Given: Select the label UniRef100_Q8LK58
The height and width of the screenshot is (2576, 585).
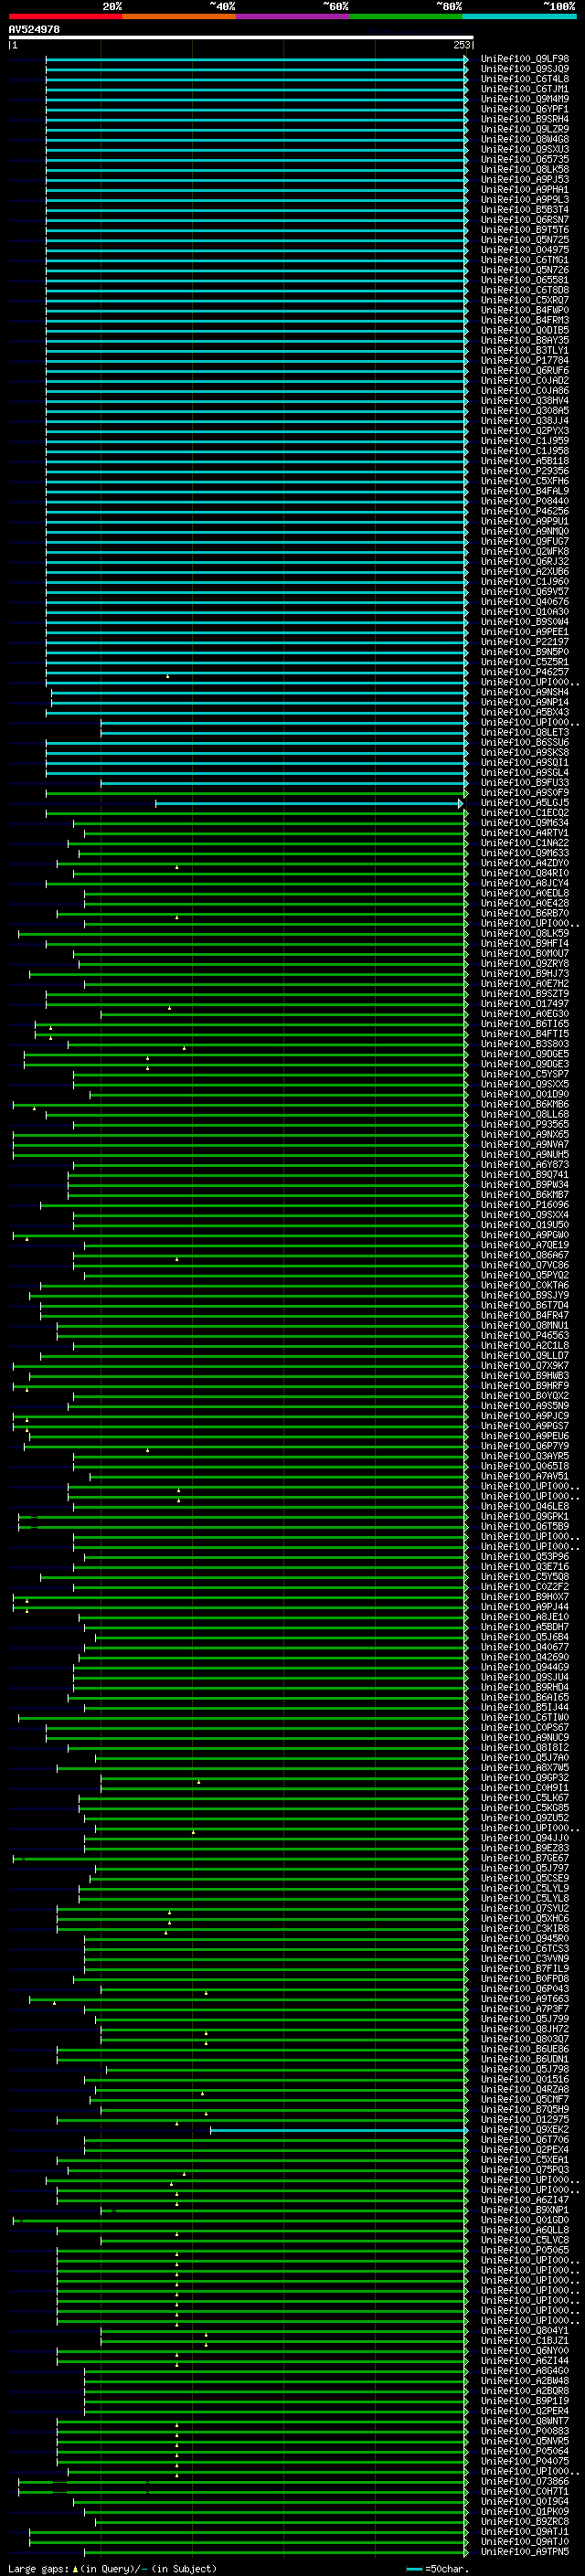Looking at the screenshot, I should [x=525, y=169].
